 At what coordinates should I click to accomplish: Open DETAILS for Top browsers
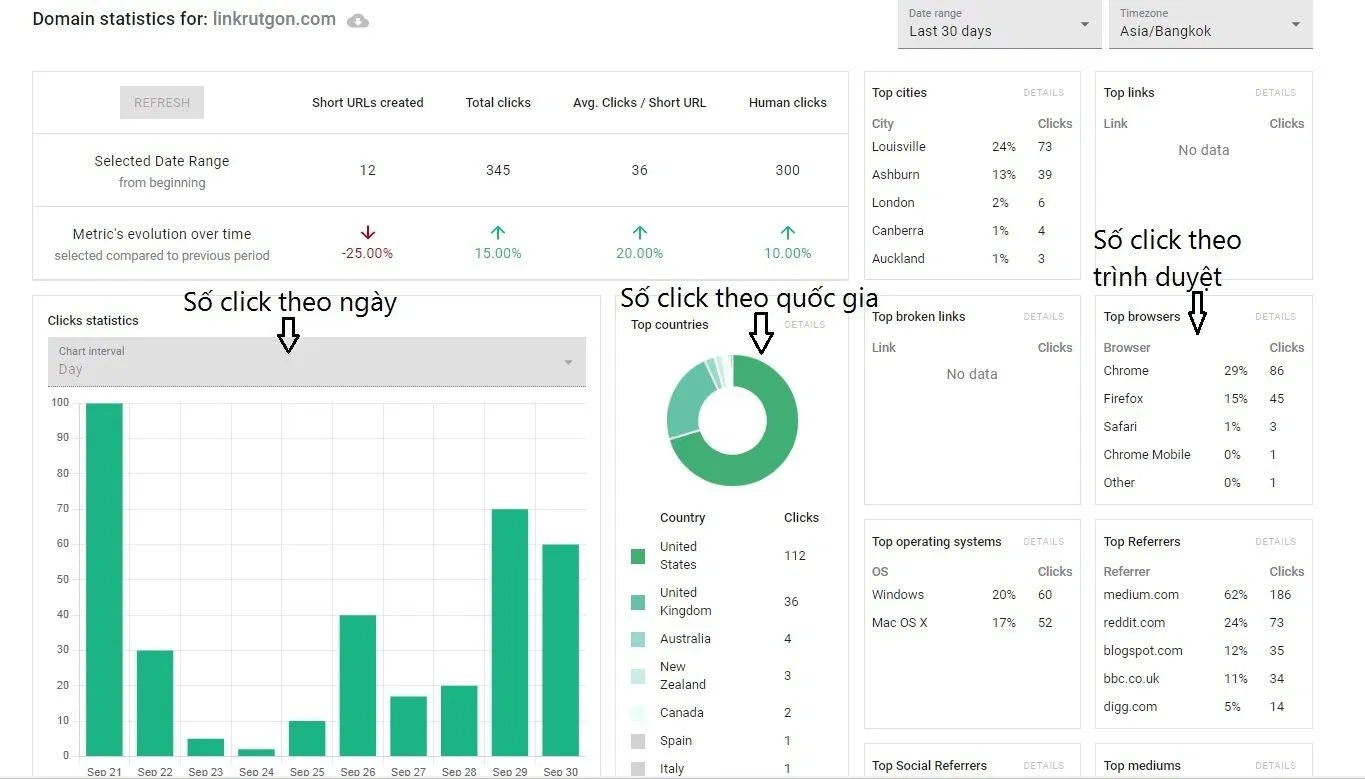(x=1275, y=317)
